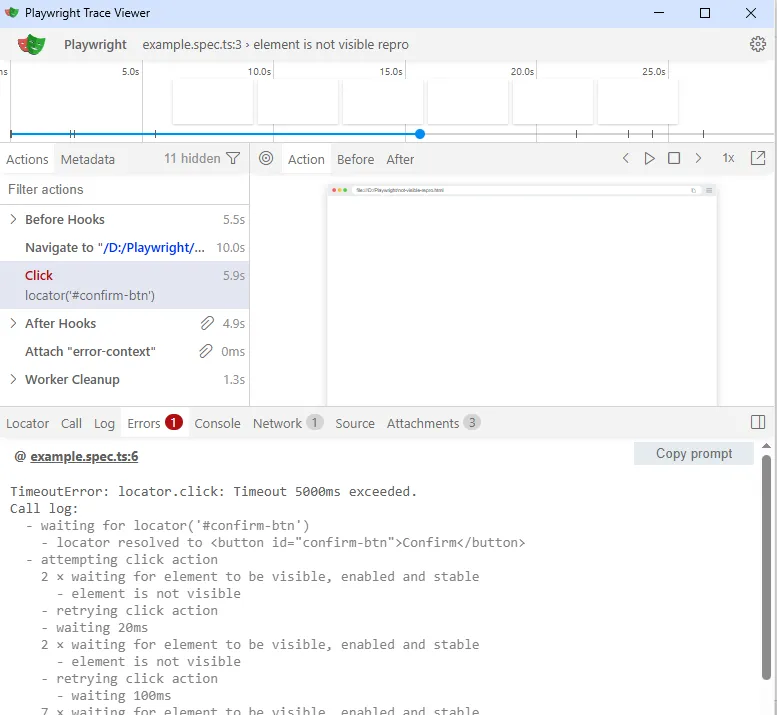
Task: Stop the trace playback
Action: 673,158
